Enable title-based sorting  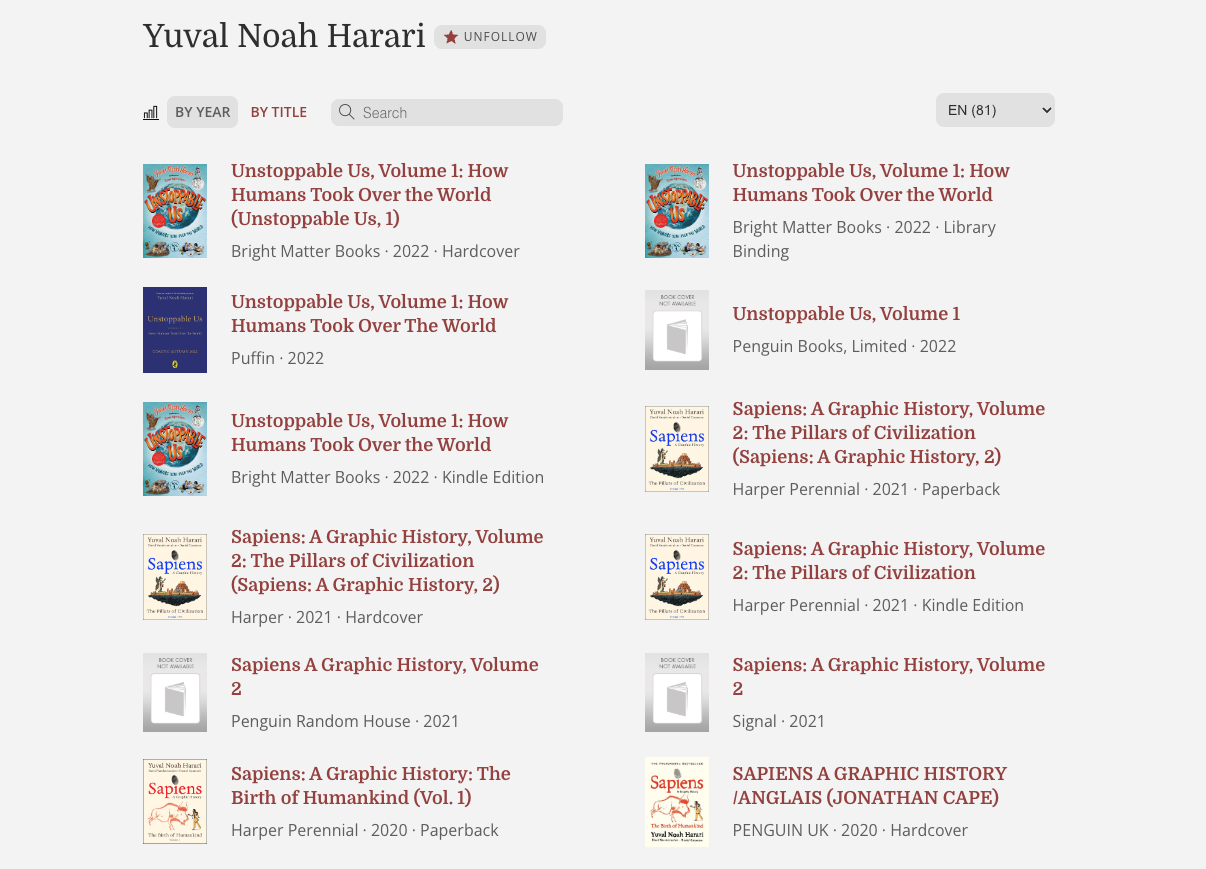click(x=278, y=112)
